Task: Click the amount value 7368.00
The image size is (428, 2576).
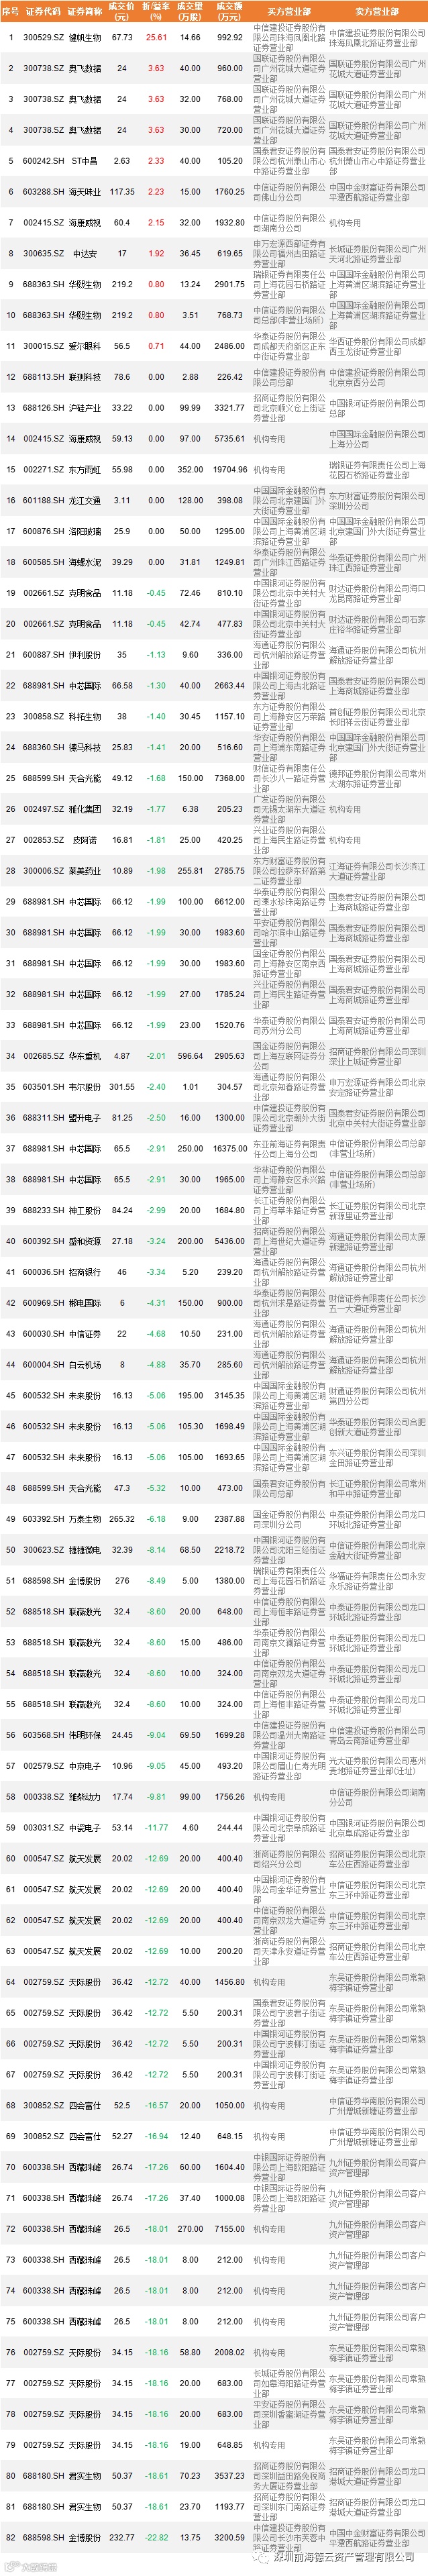Action: (230, 779)
